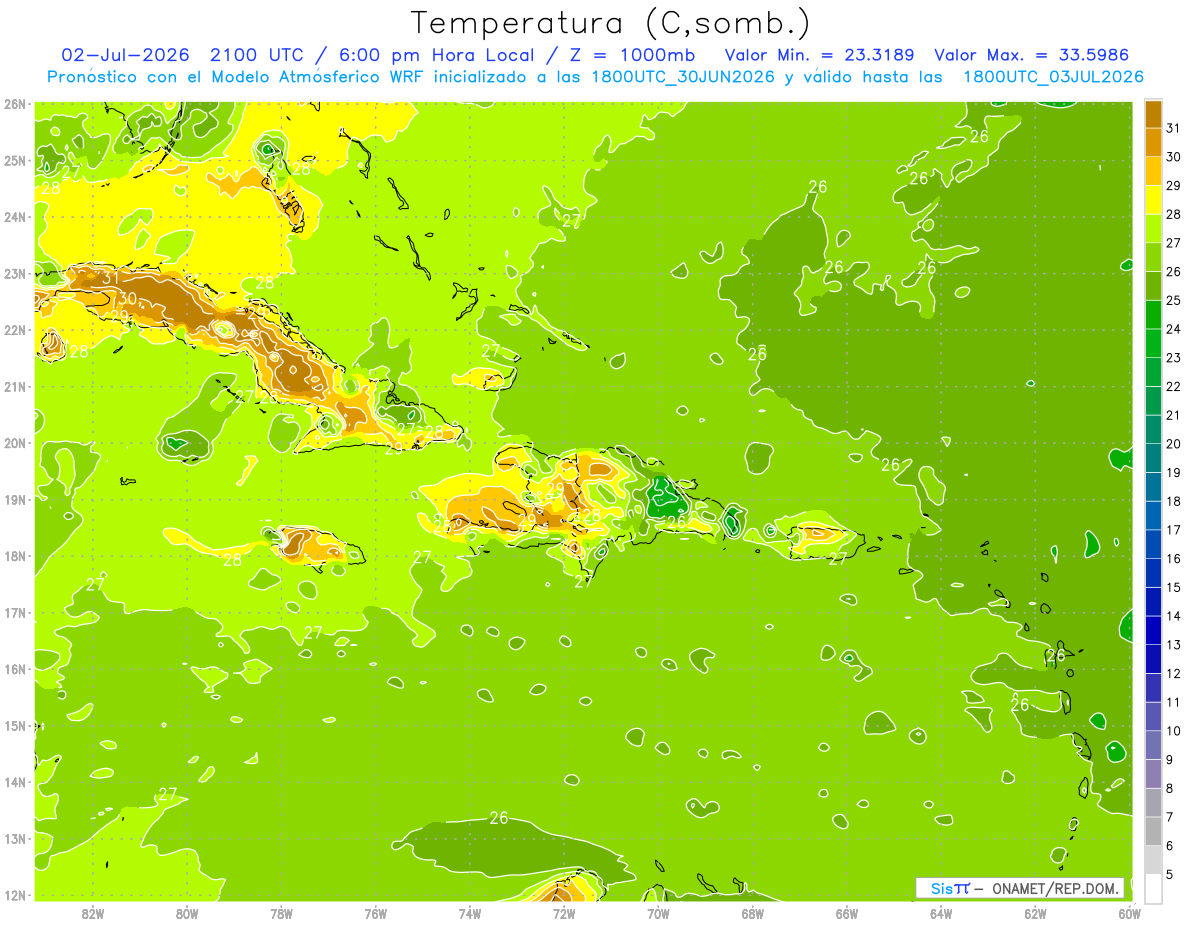The height and width of the screenshot is (927, 1200).
Task: Click the '82W' longitude axis label
Action: point(92,913)
